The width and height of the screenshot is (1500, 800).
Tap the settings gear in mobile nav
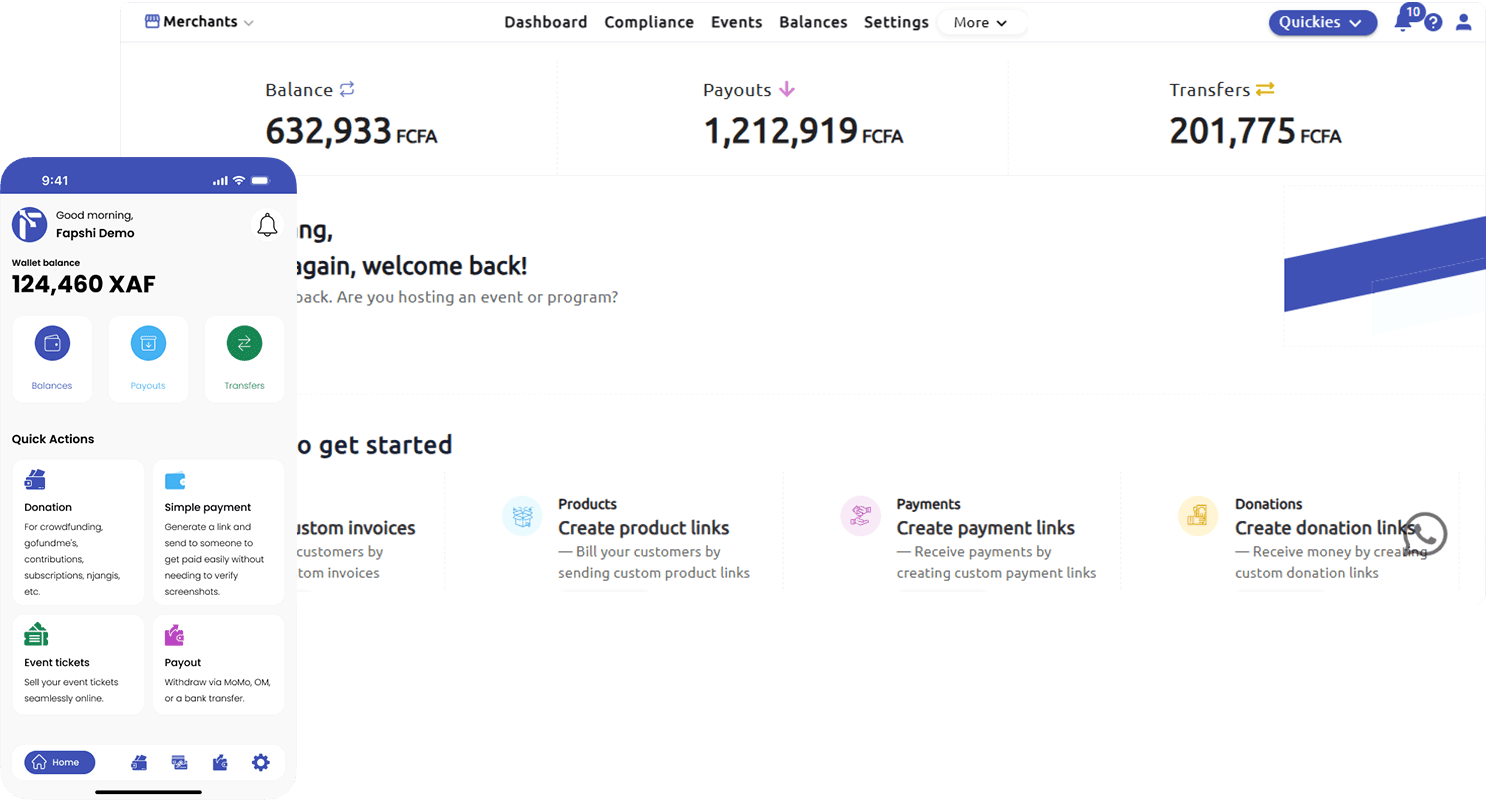pyautogui.click(x=260, y=763)
